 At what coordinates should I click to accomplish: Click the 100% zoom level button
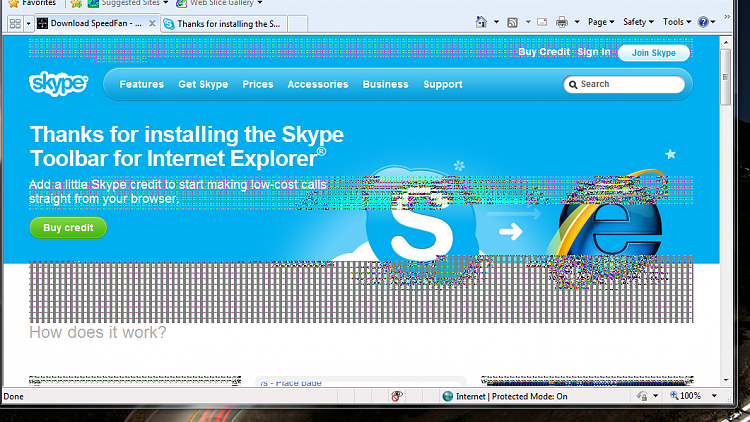(x=685, y=396)
